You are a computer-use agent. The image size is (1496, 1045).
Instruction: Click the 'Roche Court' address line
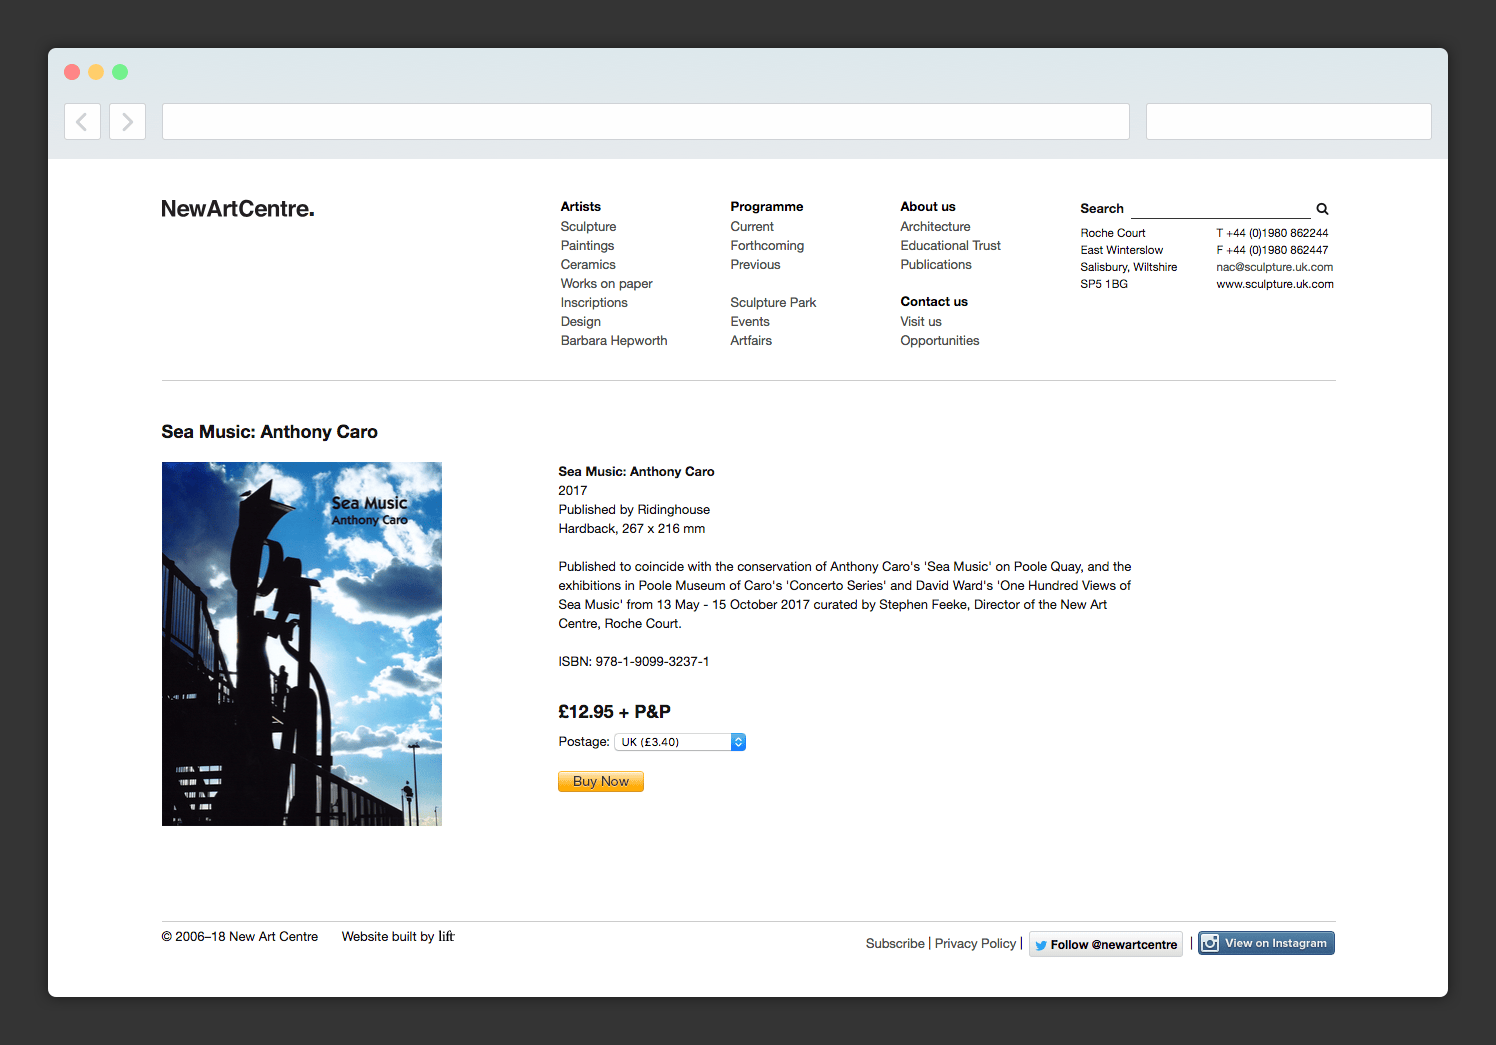(x=1113, y=233)
